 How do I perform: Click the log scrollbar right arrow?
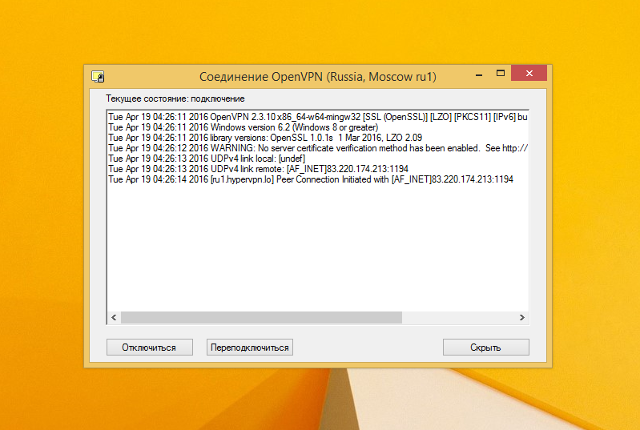(522, 317)
